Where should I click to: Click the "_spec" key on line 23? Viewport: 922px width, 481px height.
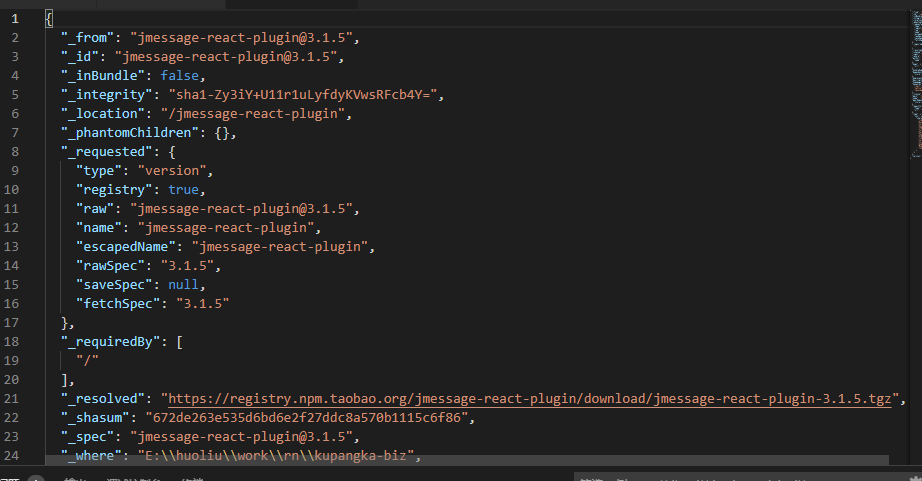click(x=88, y=437)
